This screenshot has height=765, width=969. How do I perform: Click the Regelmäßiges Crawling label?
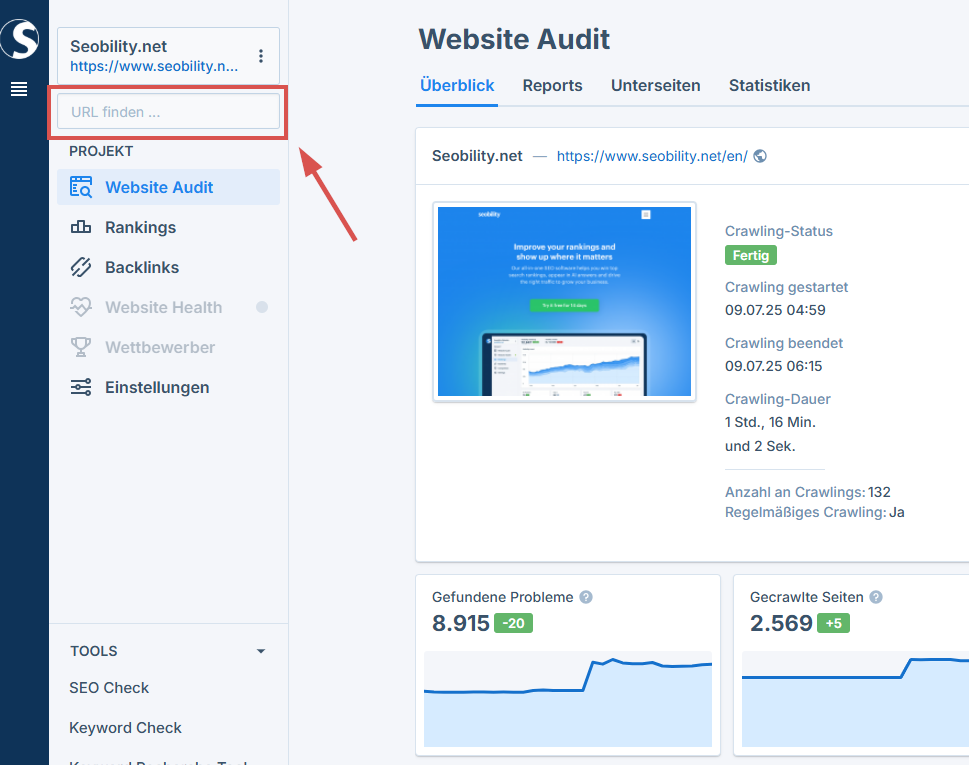click(x=805, y=512)
